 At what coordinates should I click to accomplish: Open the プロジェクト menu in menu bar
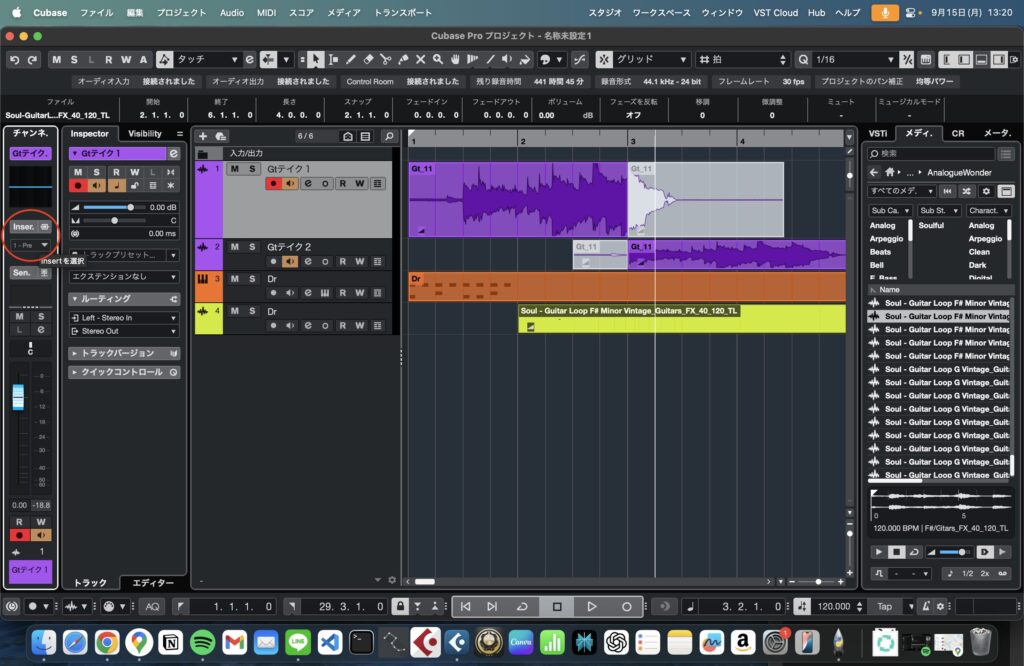182,12
